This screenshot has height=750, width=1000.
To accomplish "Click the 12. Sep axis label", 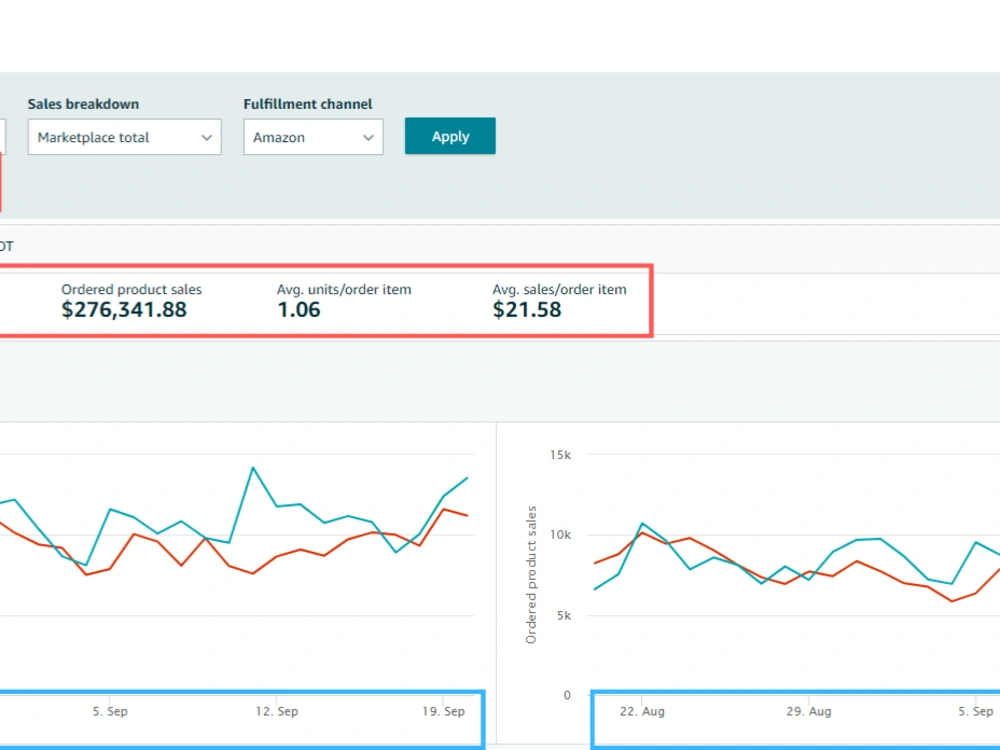I will pos(277,711).
